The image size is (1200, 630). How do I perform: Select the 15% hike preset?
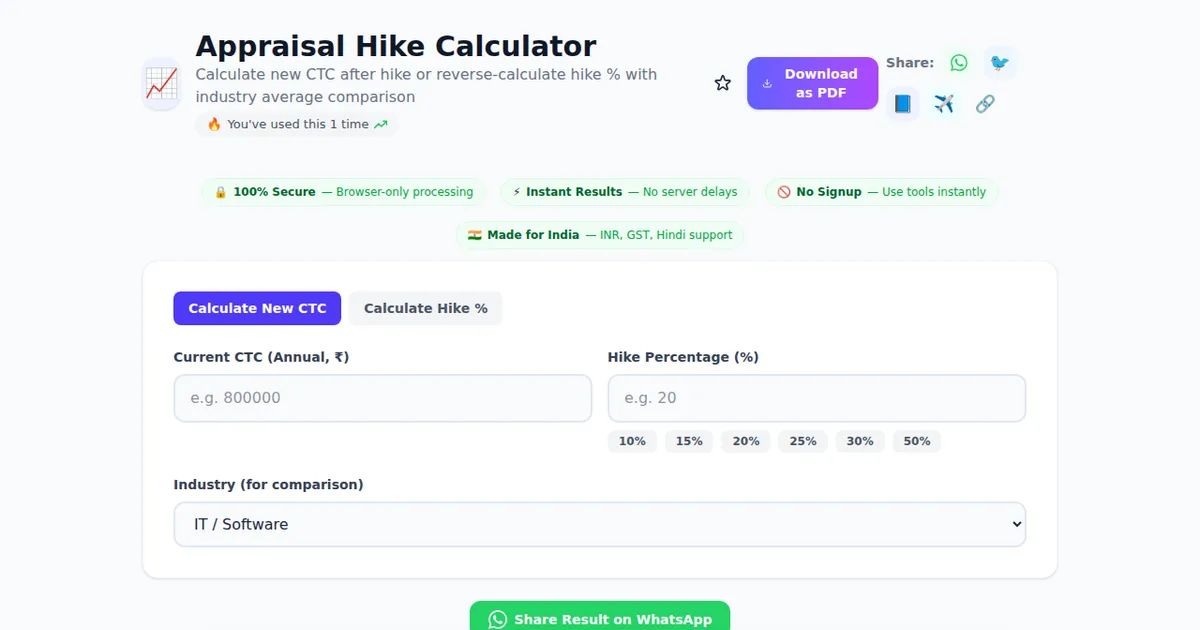click(x=689, y=441)
